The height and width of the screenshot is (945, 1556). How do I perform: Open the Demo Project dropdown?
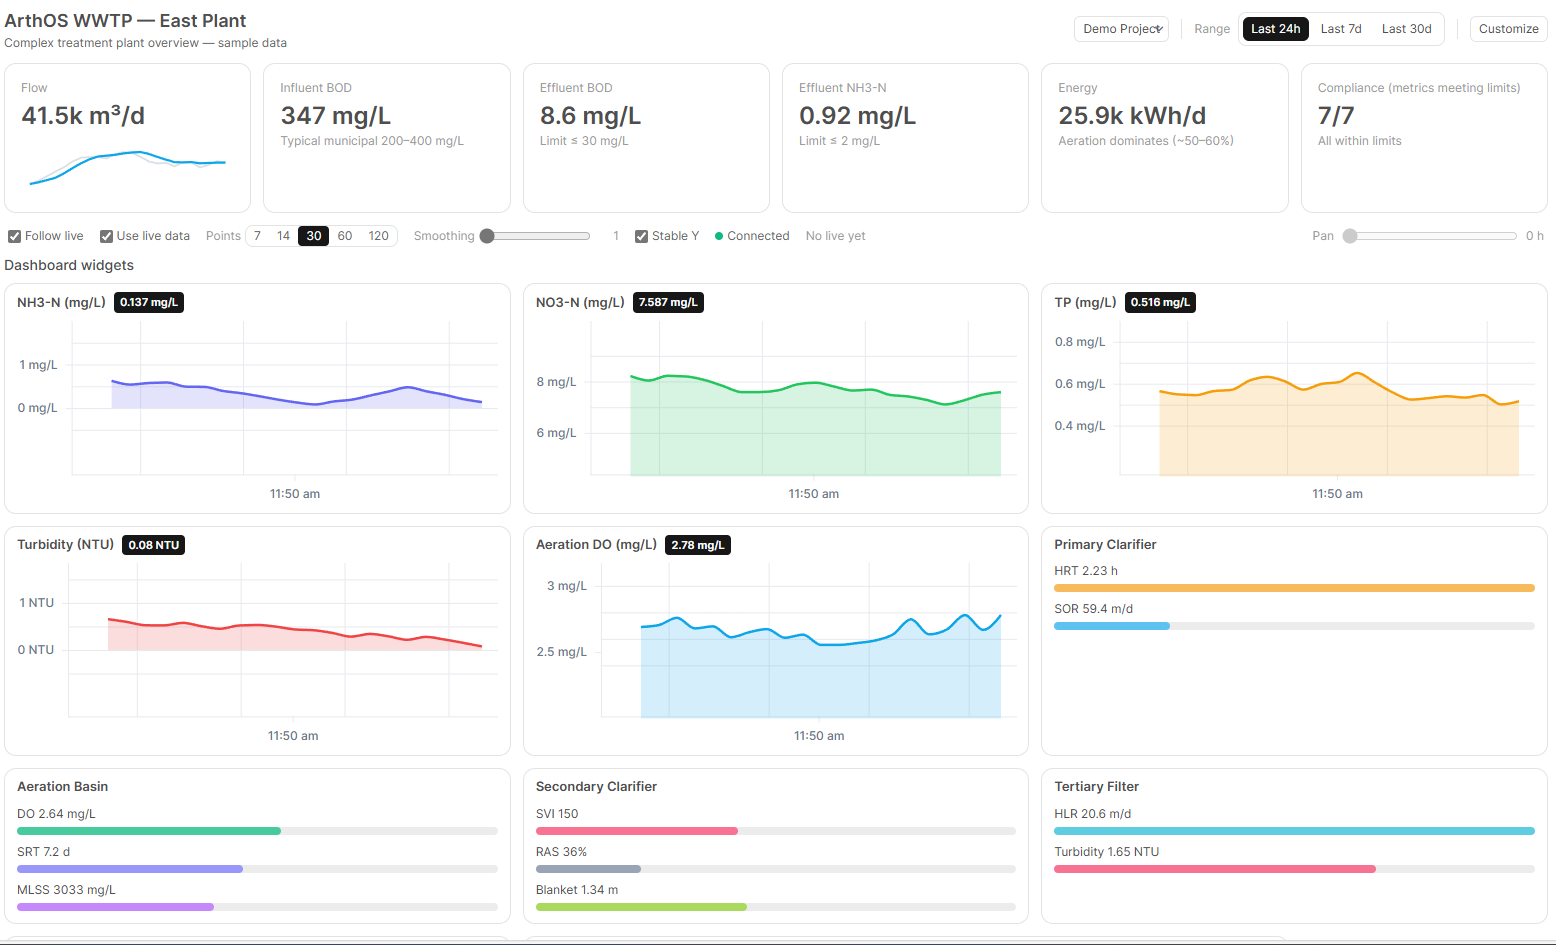(1121, 29)
